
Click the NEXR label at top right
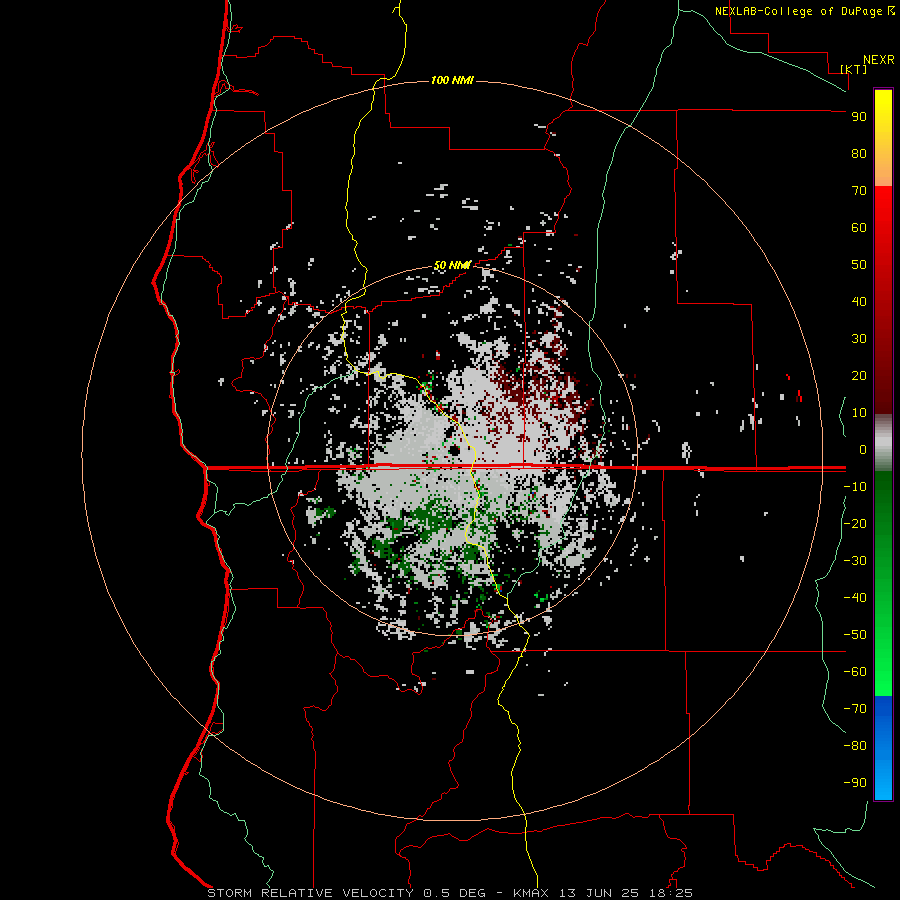coord(879,60)
